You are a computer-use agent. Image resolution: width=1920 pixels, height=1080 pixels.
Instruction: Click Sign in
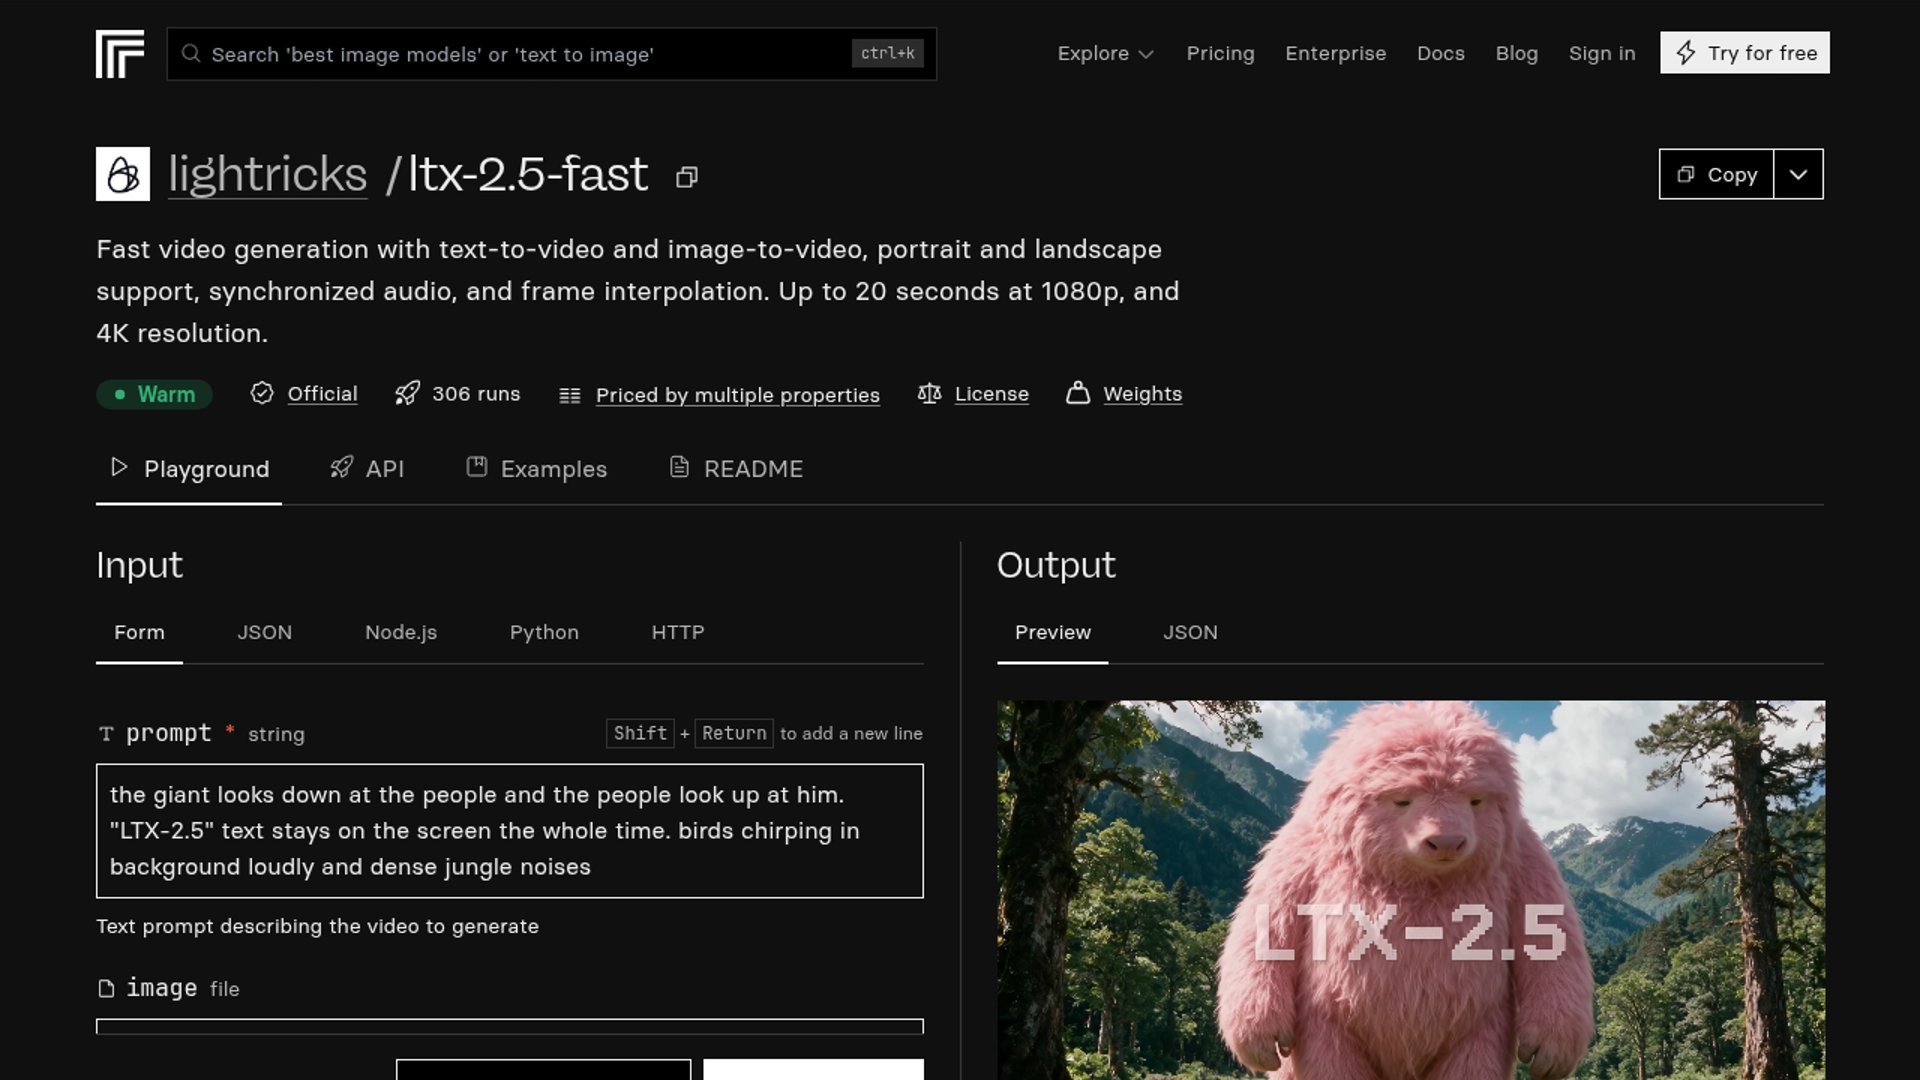1602,54
